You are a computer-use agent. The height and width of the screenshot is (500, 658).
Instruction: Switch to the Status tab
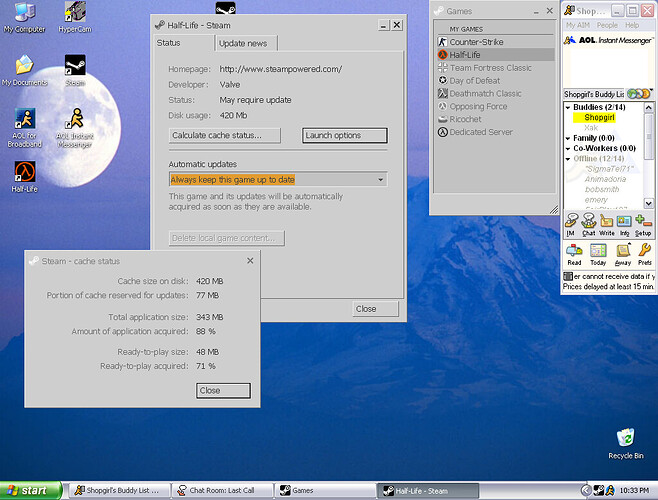coord(183,43)
